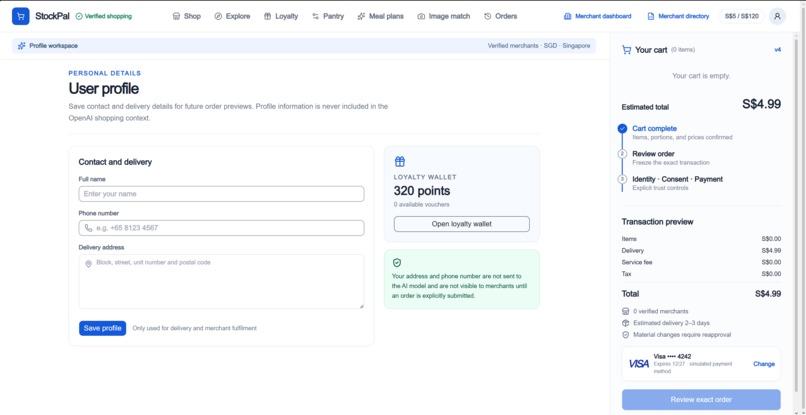
Task: Click the 'Your cart is empty.' message
Action: pos(701,76)
